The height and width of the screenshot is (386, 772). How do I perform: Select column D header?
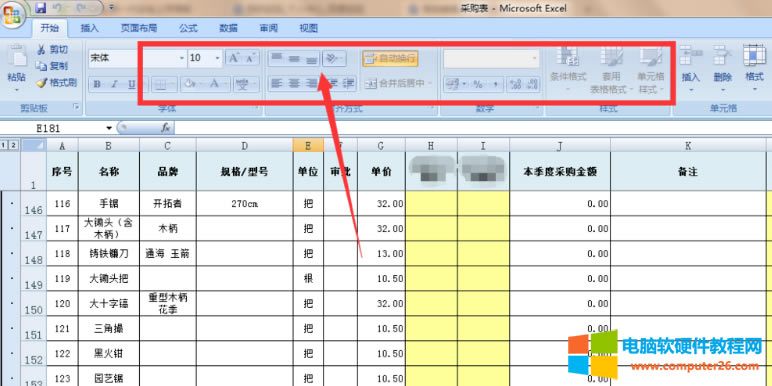245,145
